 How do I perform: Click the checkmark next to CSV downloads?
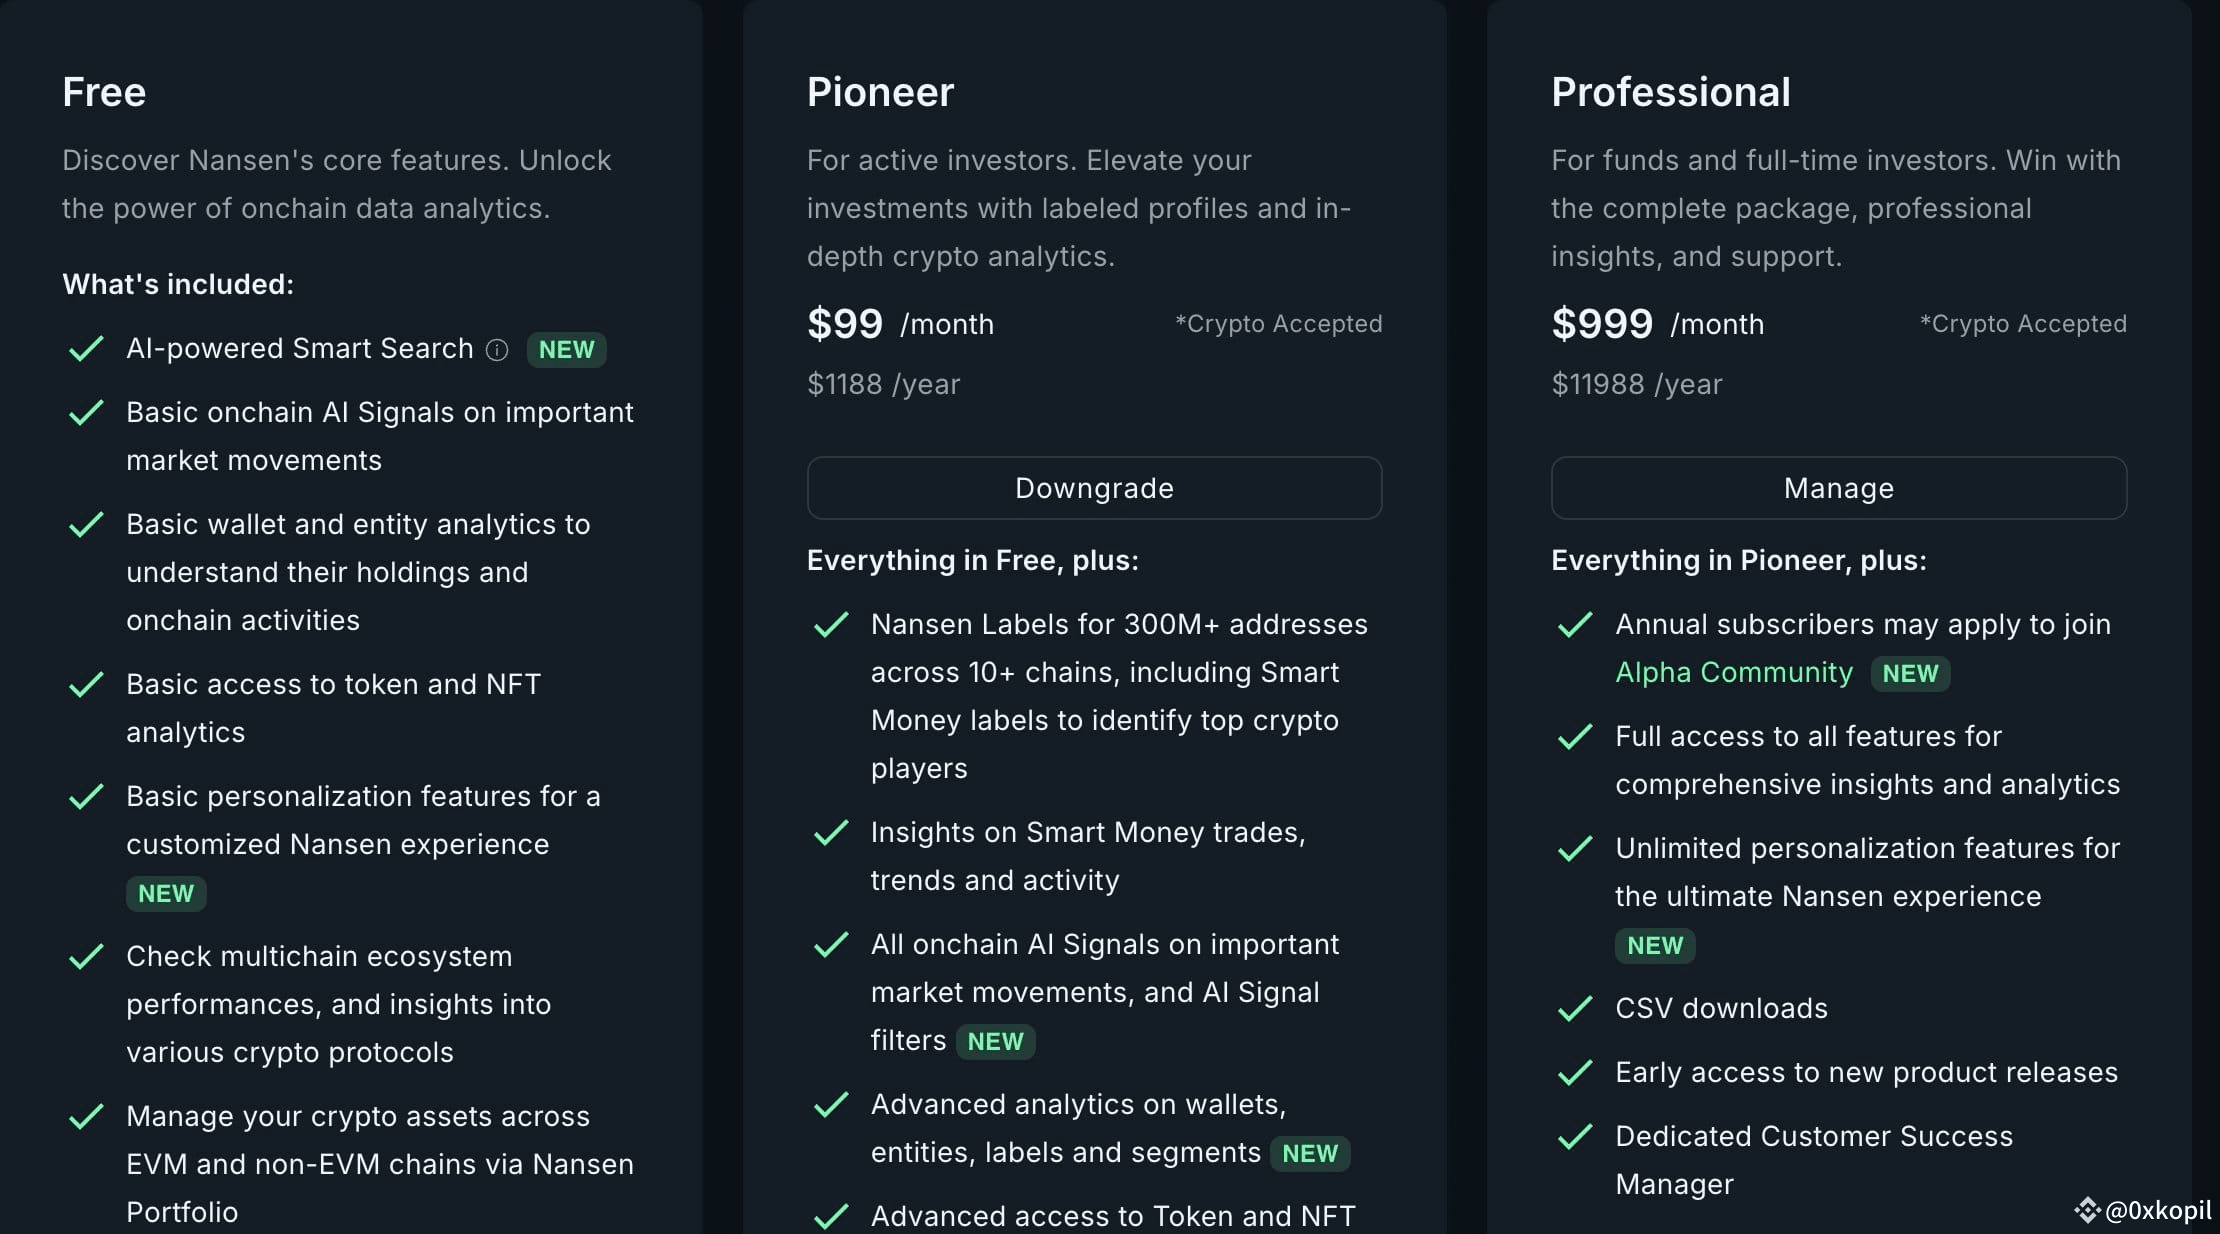click(1575, 1009)
